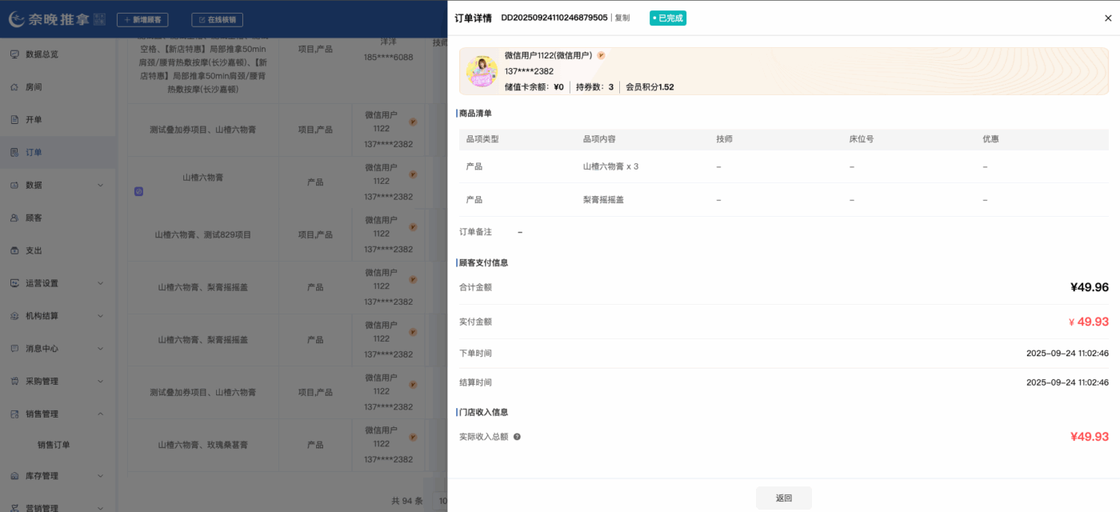This screenshot has width=1120, height=512.
Task: Select the 结算时间 label
Action: point(476,383)
